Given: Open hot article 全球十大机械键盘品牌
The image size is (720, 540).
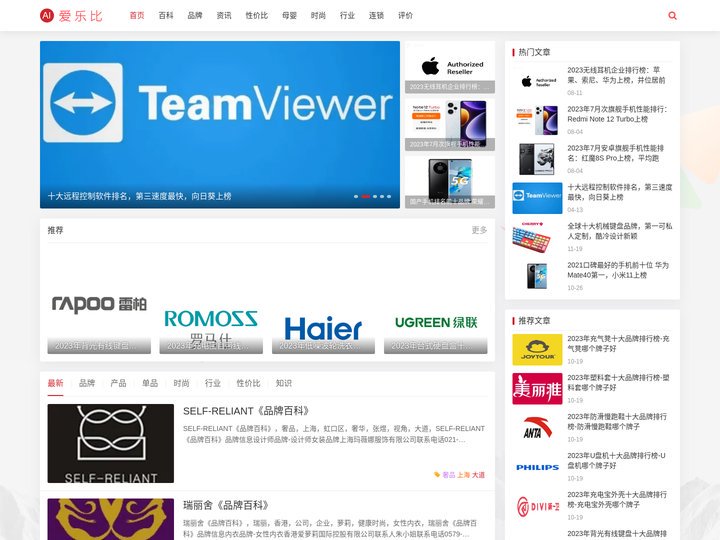Looking at the screenshot, I should [x=620, y=231].
